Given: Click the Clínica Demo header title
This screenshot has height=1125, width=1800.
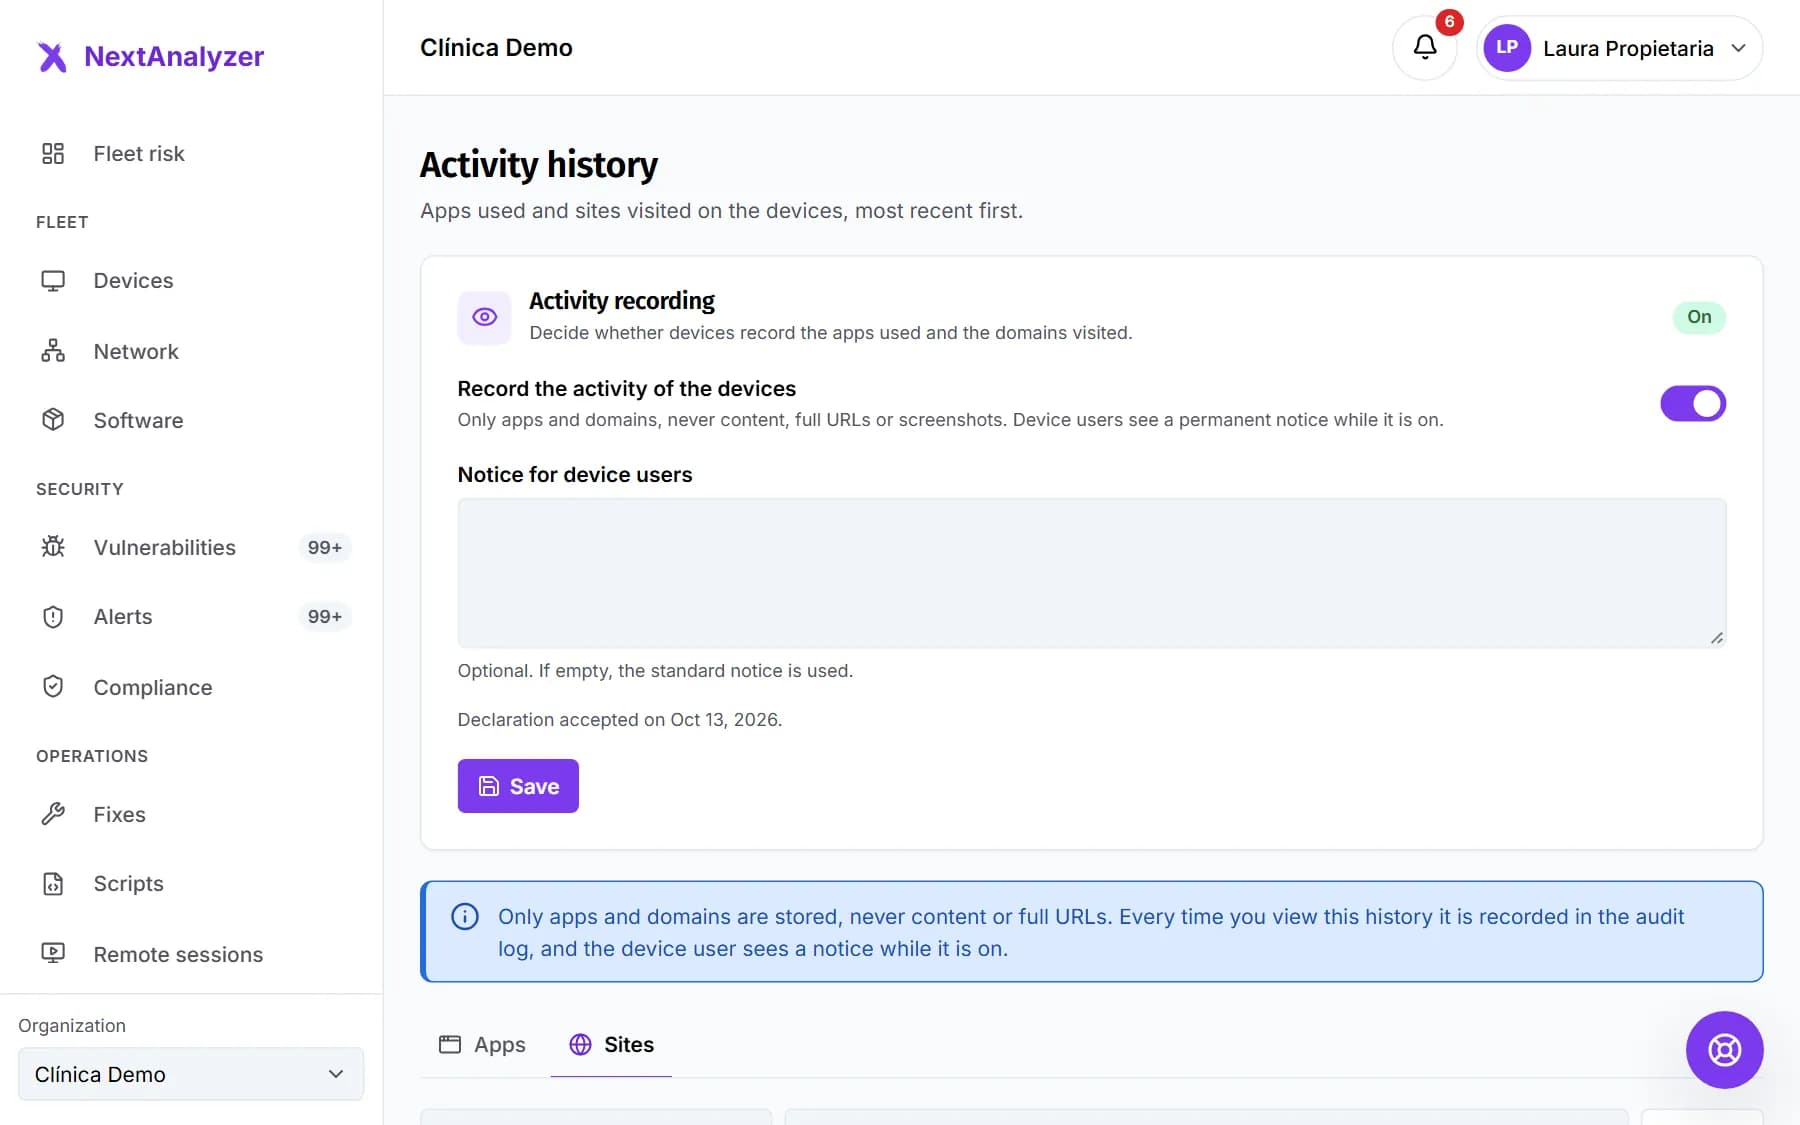Looking at the screenshot, I should click(x=496, y=47).
